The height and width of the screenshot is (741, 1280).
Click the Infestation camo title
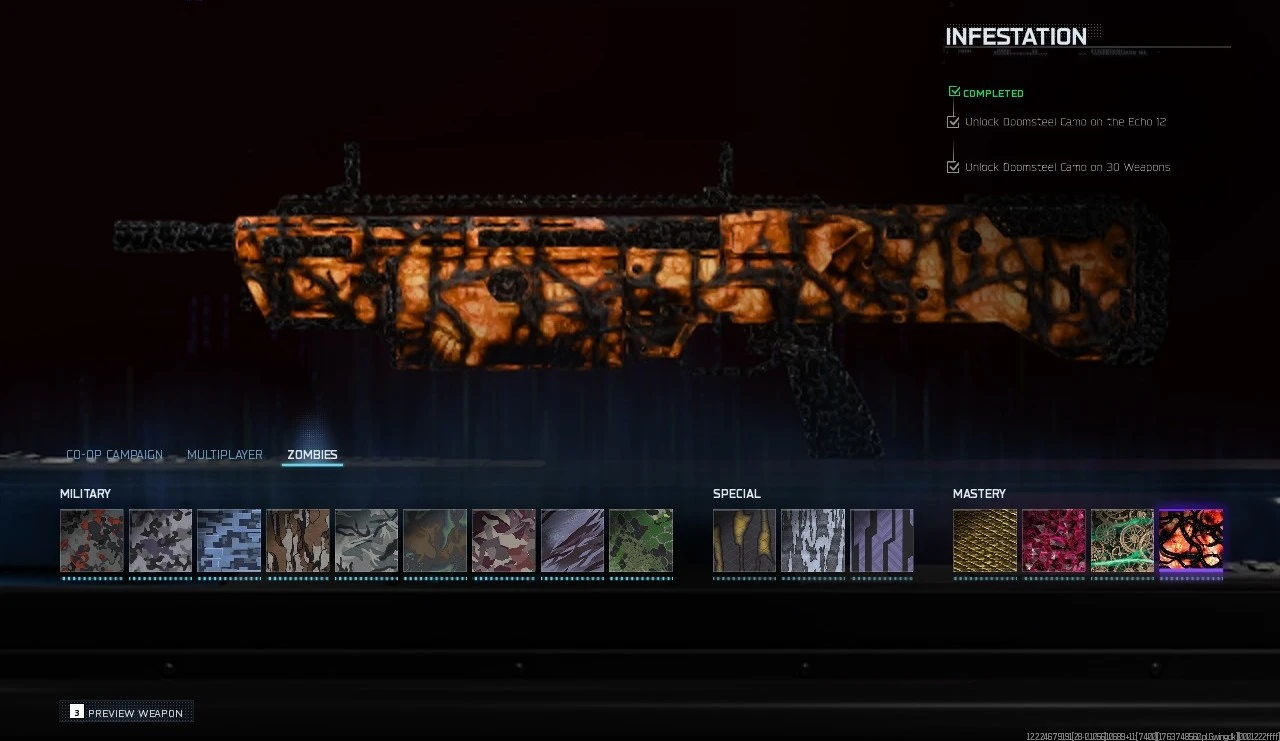click(x=1016, y=37)
